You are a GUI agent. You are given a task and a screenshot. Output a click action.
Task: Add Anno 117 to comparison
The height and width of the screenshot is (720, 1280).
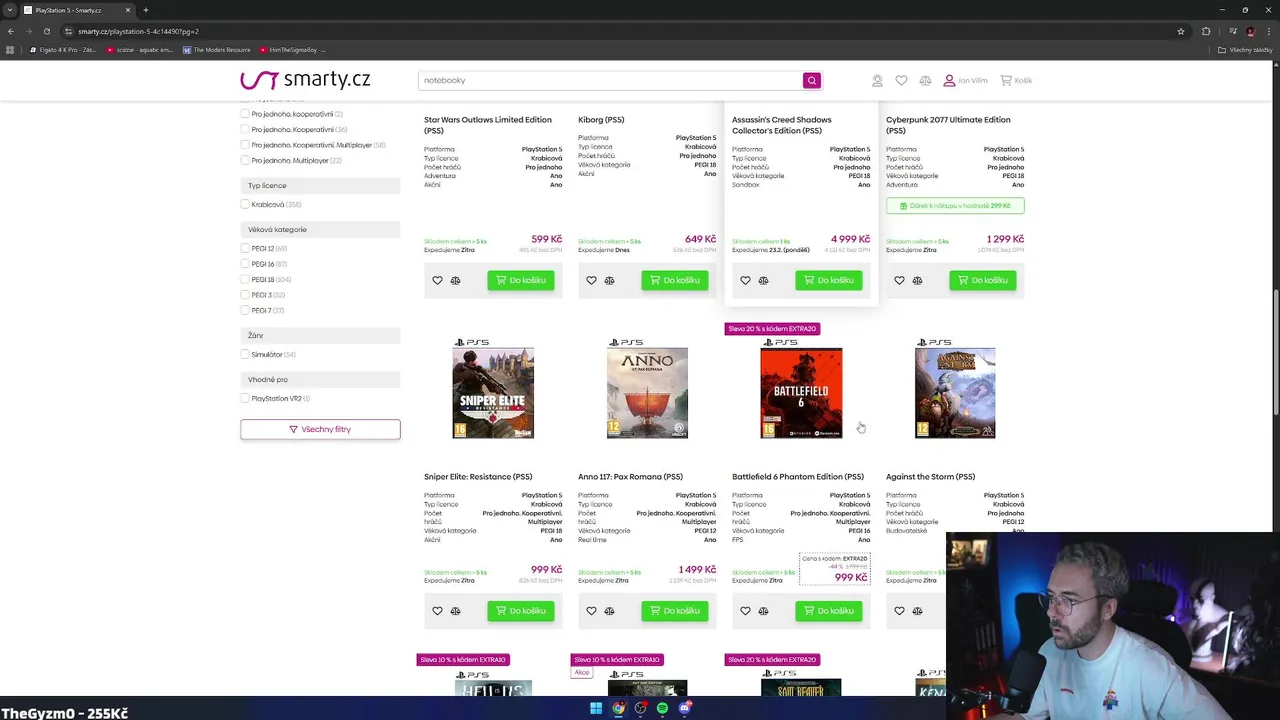pos(609,611)
